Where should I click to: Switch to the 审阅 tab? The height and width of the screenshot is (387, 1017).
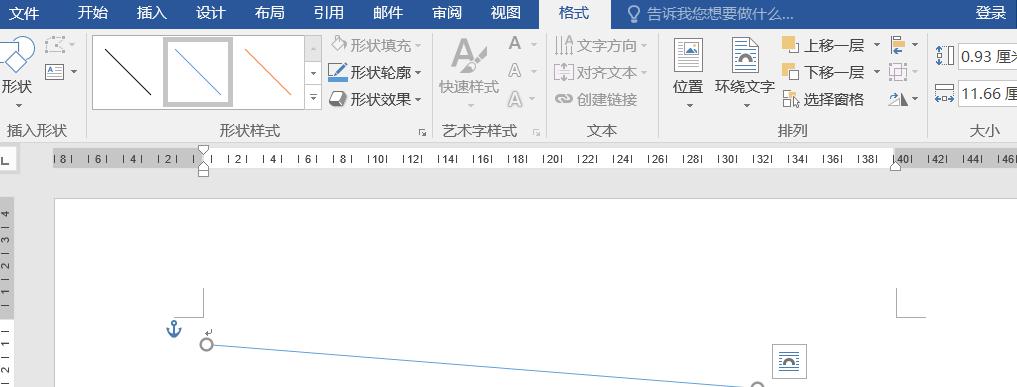[x=447, y=13]
